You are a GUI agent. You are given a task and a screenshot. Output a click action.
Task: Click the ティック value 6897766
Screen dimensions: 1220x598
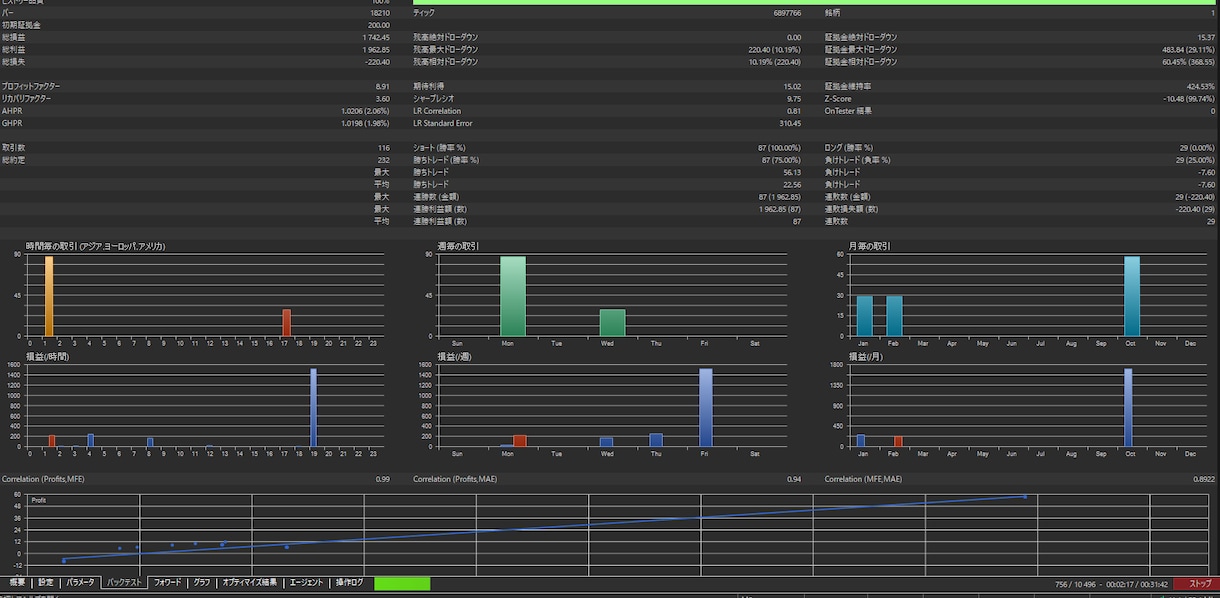point(787,13)
